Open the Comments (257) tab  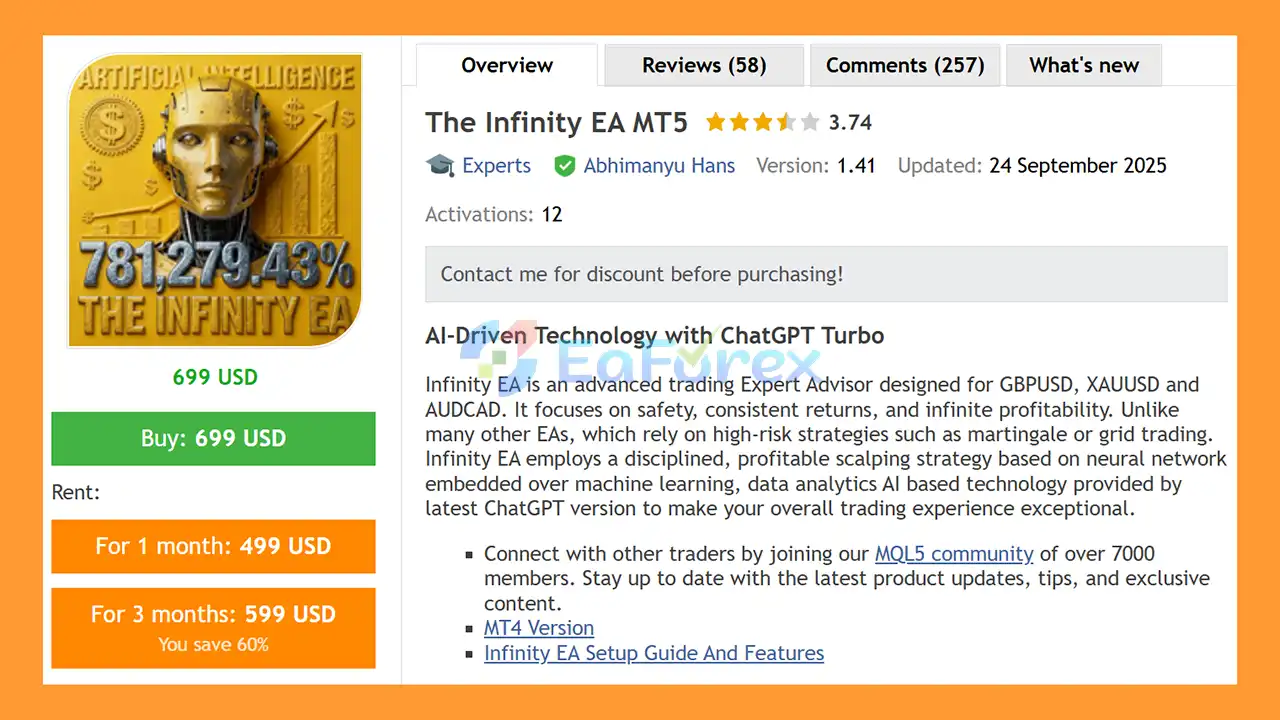905,66
